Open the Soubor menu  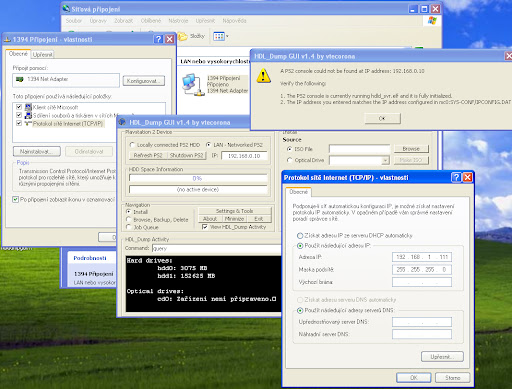74,21
